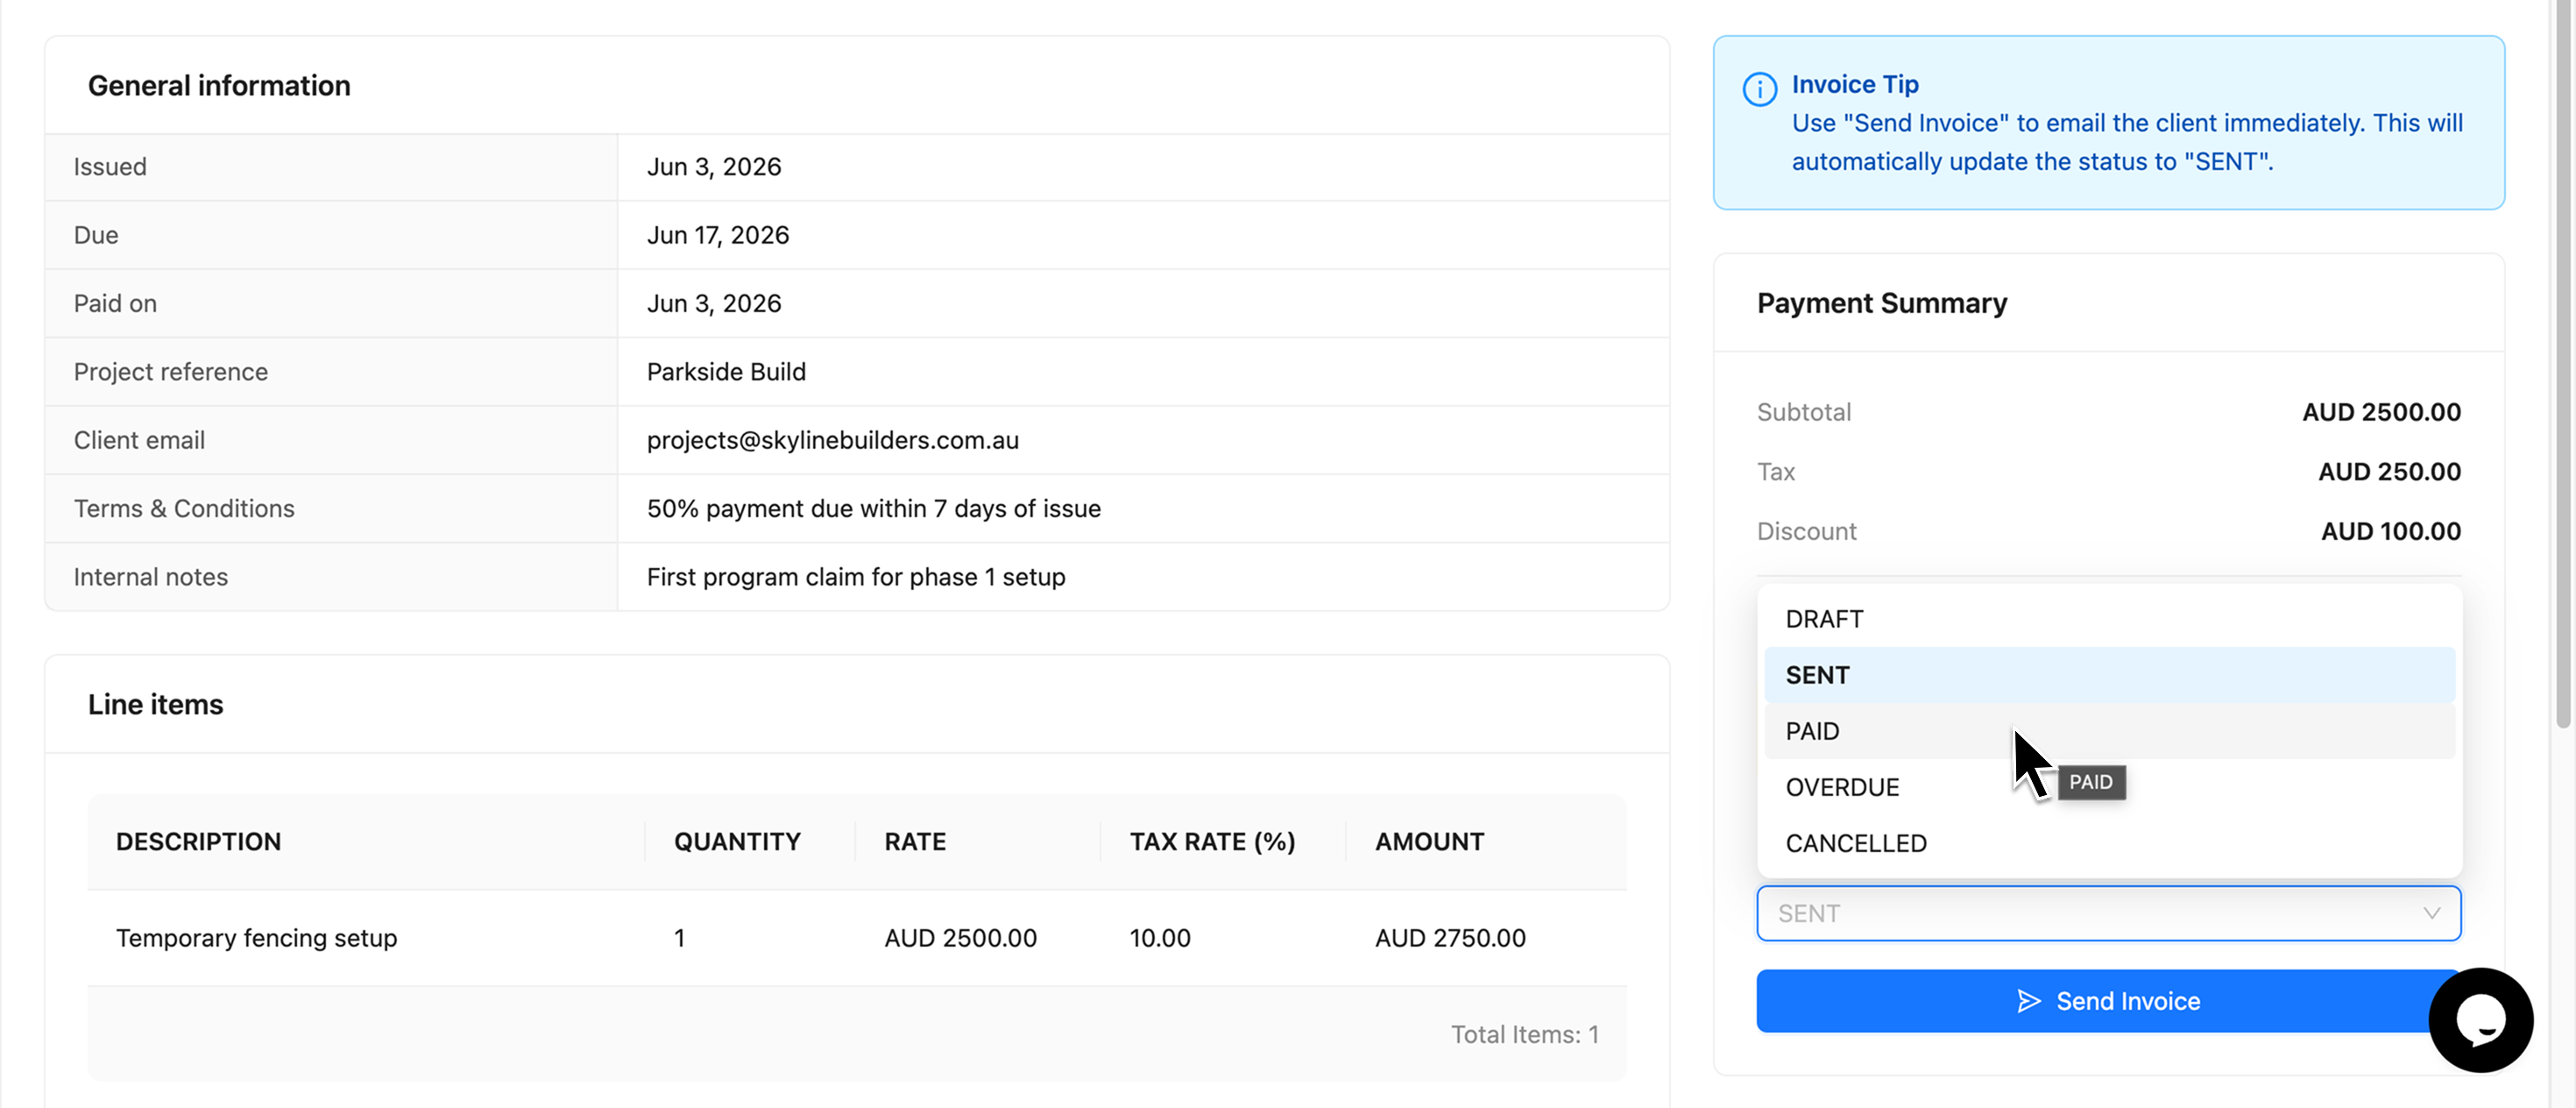2576x1108 pixels.
Task: Click the General information heading
Action: click(219, 86)
